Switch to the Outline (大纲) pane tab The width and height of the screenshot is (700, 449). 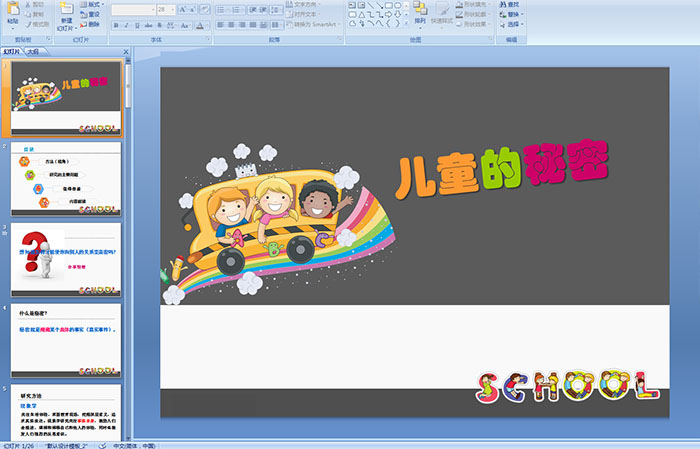pos(33,52)
